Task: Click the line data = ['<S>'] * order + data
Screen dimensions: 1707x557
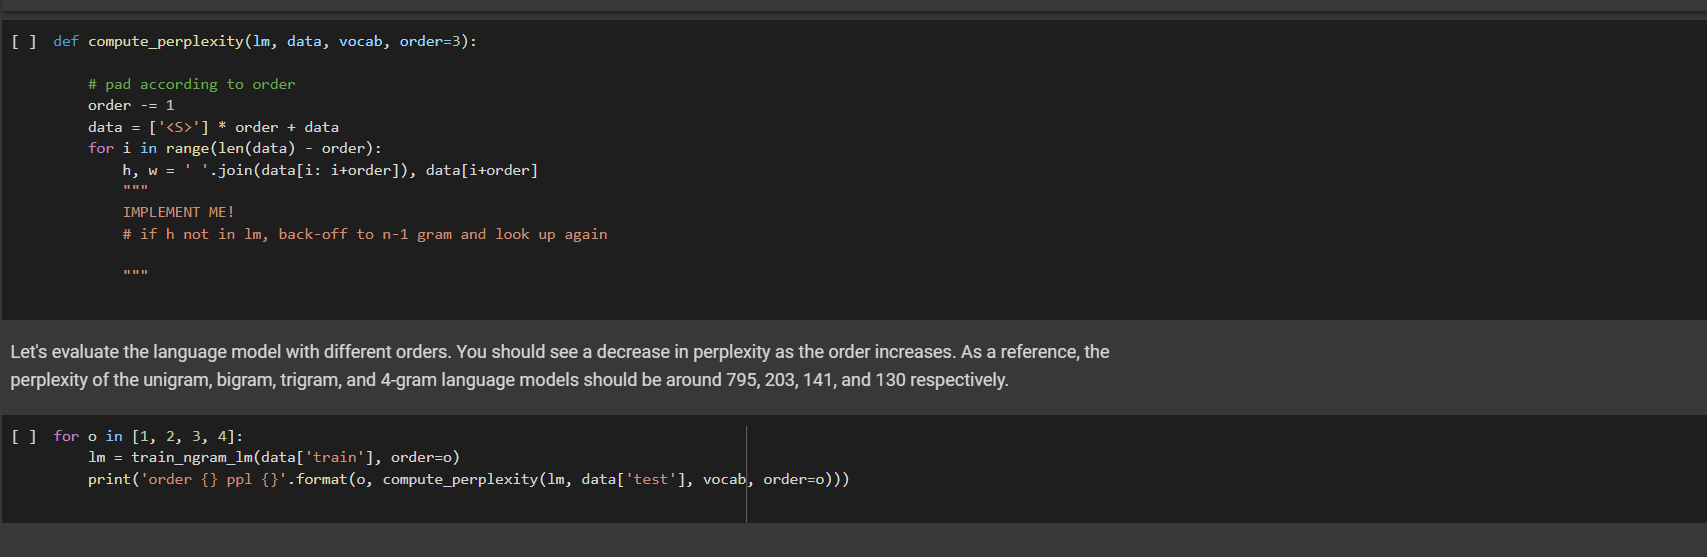Action: tap(213, 128)
